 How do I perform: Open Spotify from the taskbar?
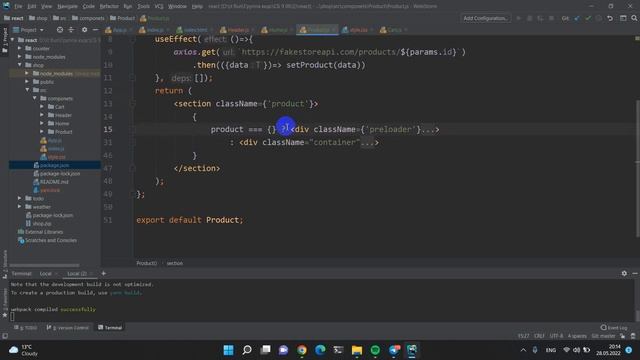[375, 350]
